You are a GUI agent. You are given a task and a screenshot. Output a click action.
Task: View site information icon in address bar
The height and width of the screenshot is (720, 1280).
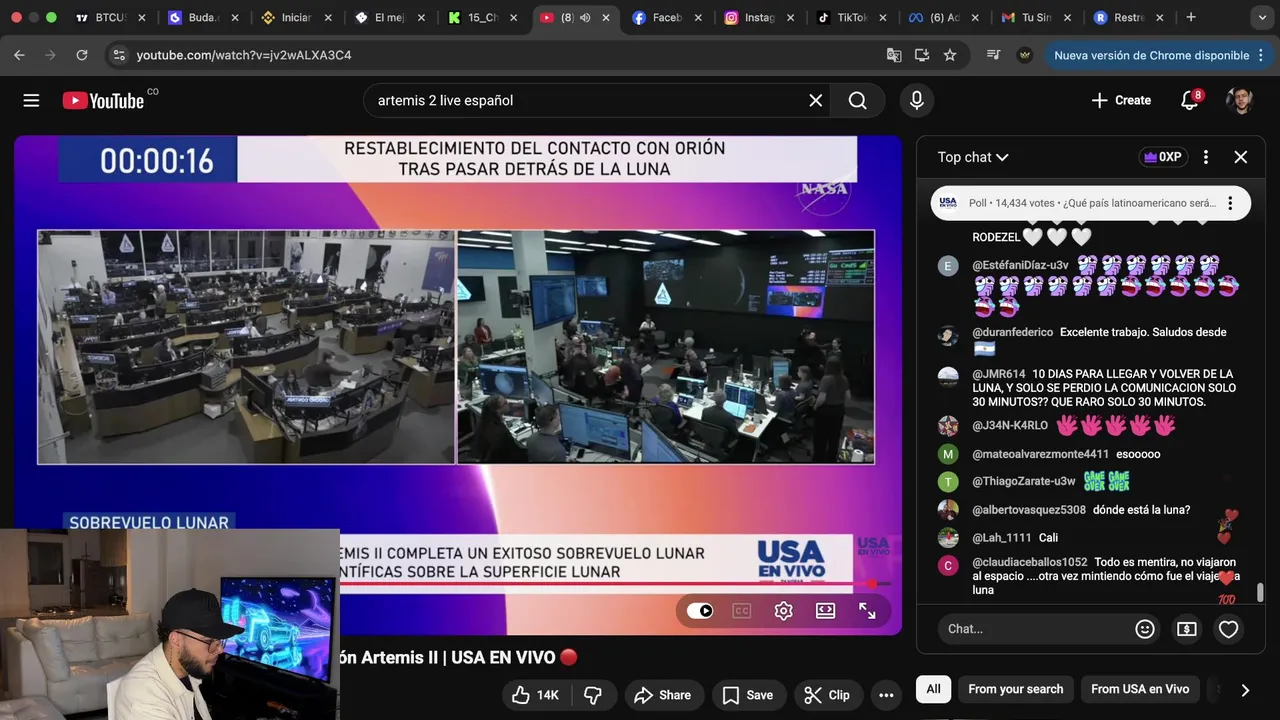point(118,55)
